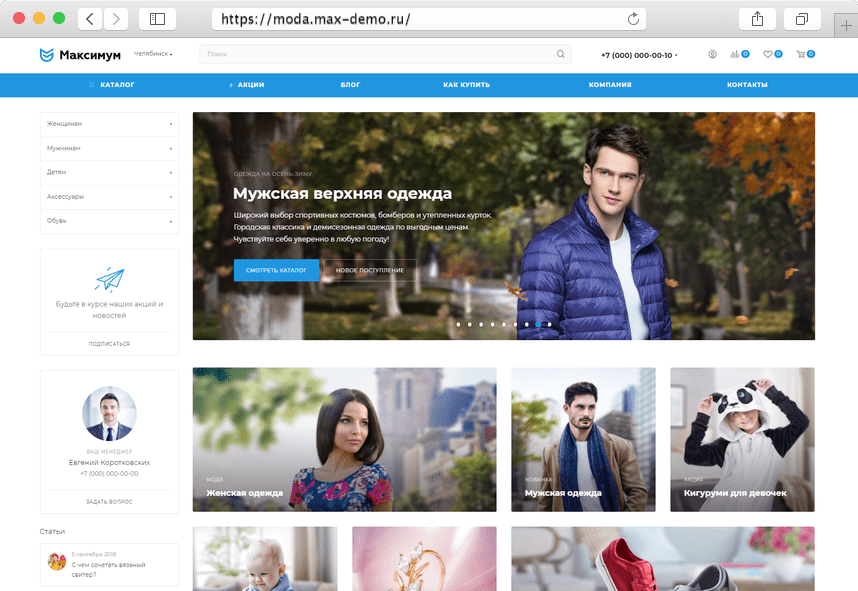Select the city dropdown Челябинск
The width and height of the screenshot is (858, 591).
(153, 54)
